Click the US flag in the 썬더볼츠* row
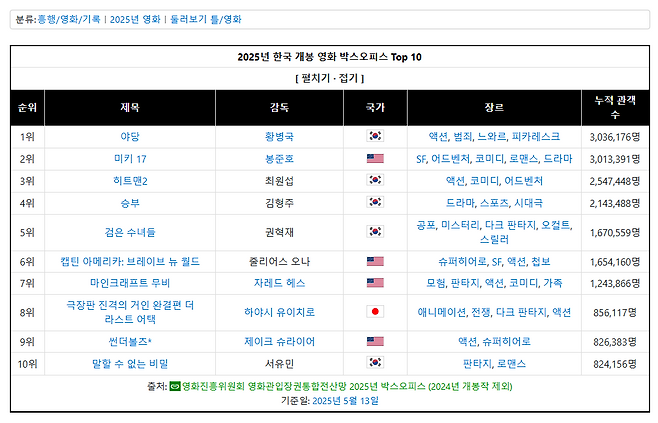Screen dimensions: 658x423 pos(375,341)
